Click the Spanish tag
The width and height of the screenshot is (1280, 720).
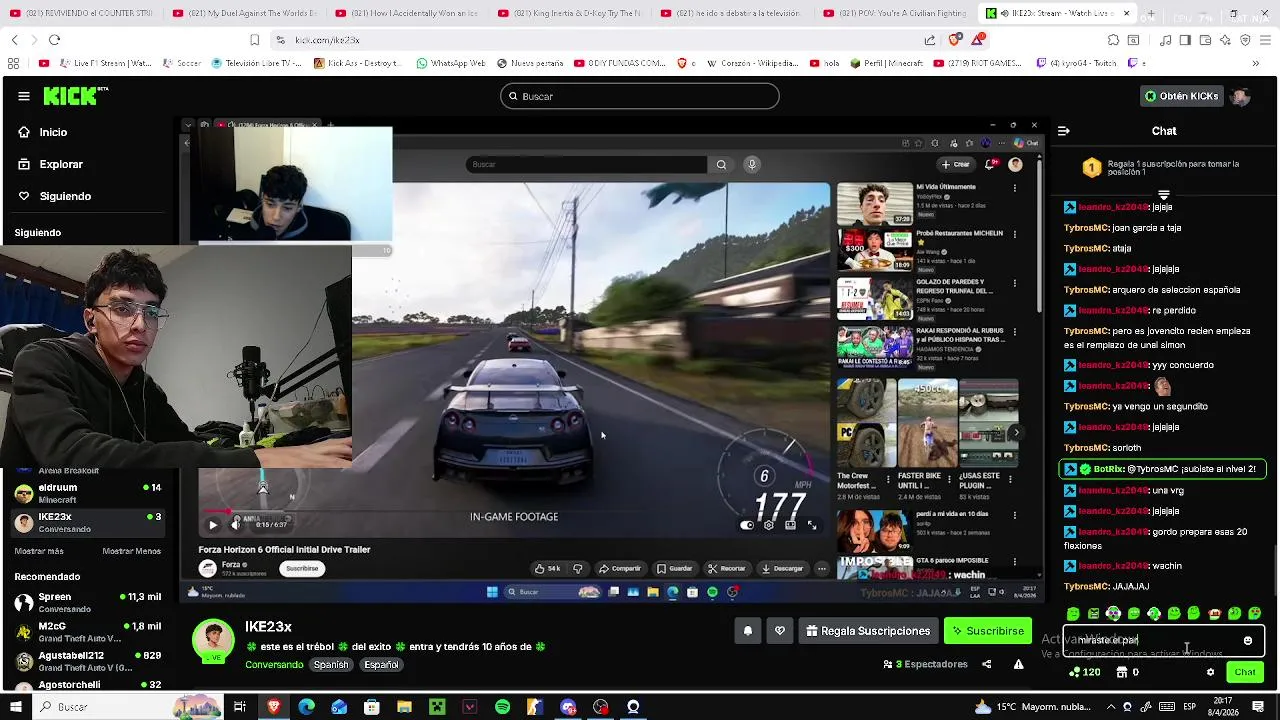coord(331,665)
